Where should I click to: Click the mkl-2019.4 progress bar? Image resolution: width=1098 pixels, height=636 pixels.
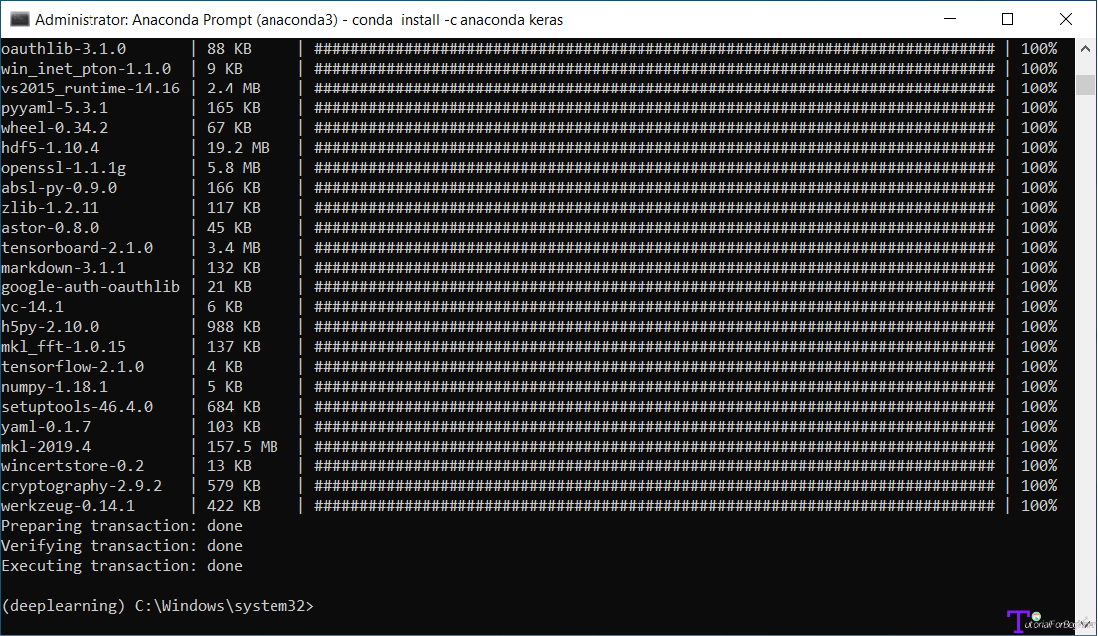tap(654, 446)
